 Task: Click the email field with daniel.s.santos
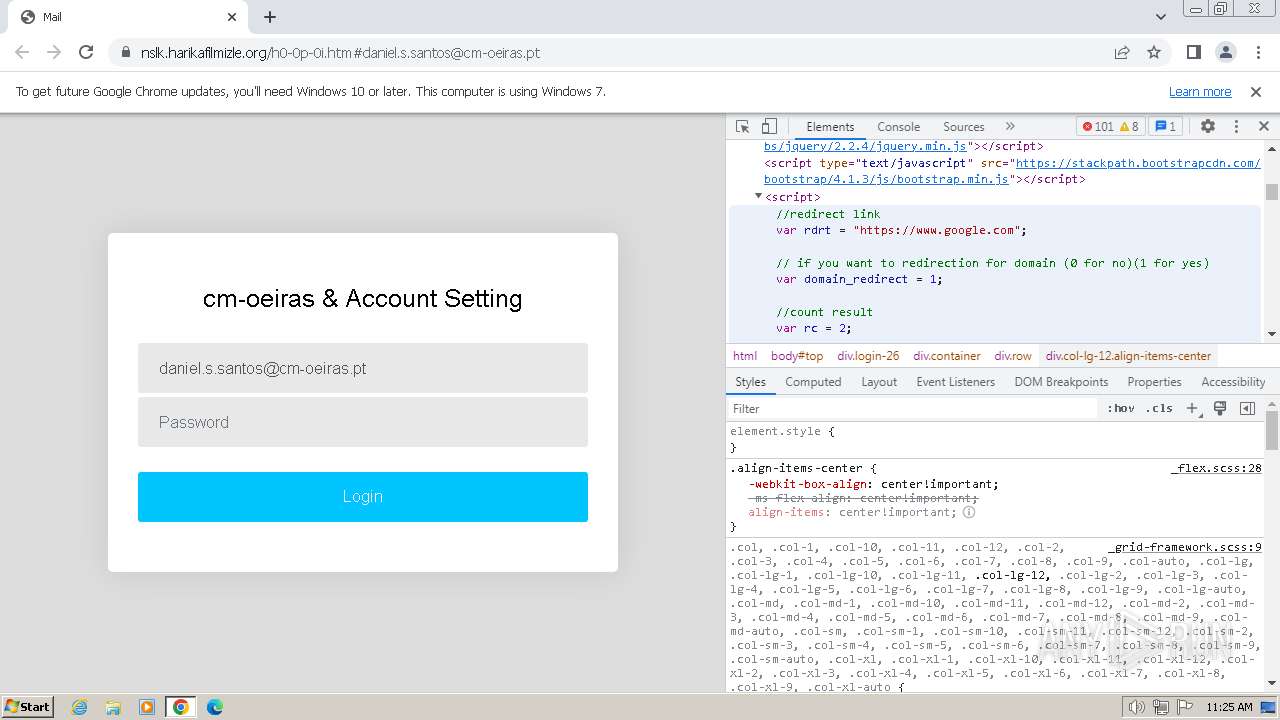coord(363,368)
